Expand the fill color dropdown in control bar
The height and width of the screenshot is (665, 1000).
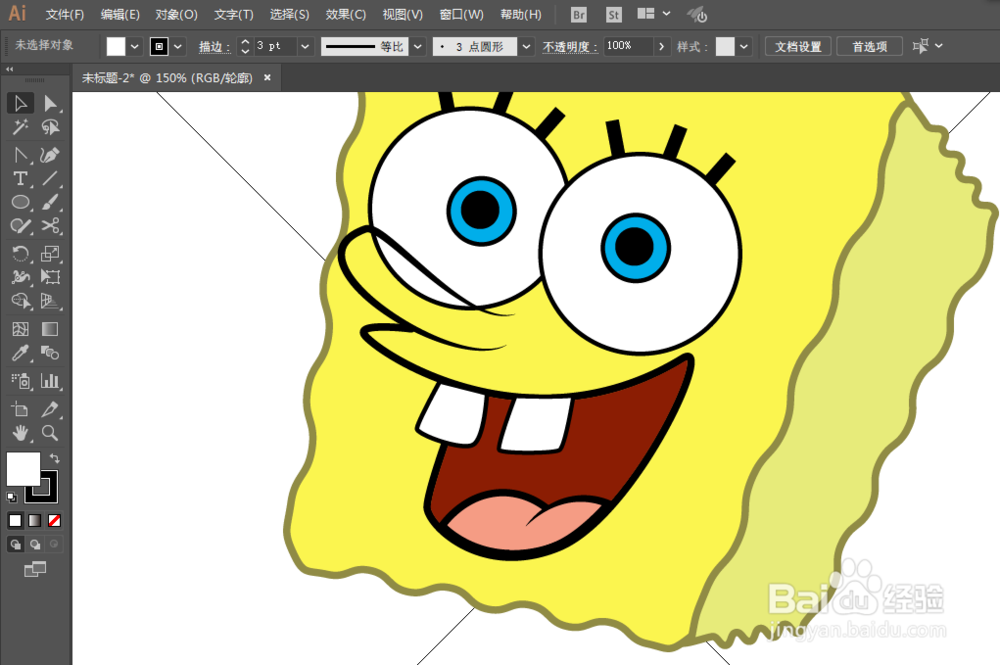click(135, 47)
